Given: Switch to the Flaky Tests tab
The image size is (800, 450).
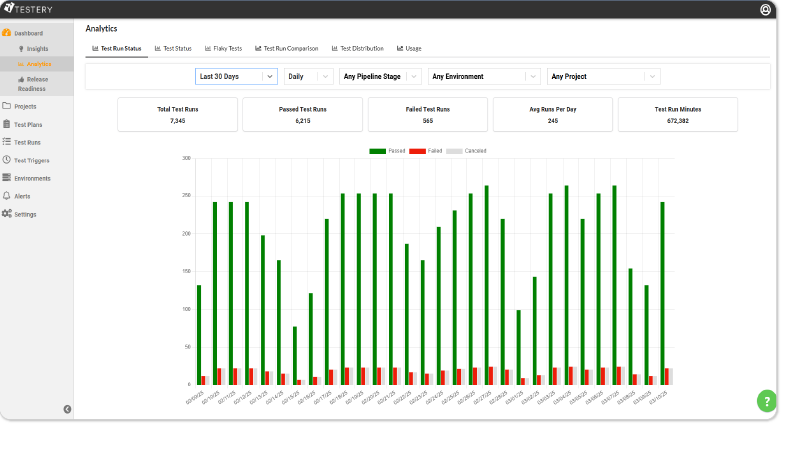Looking at the screenshot, I should click(222, 48).
